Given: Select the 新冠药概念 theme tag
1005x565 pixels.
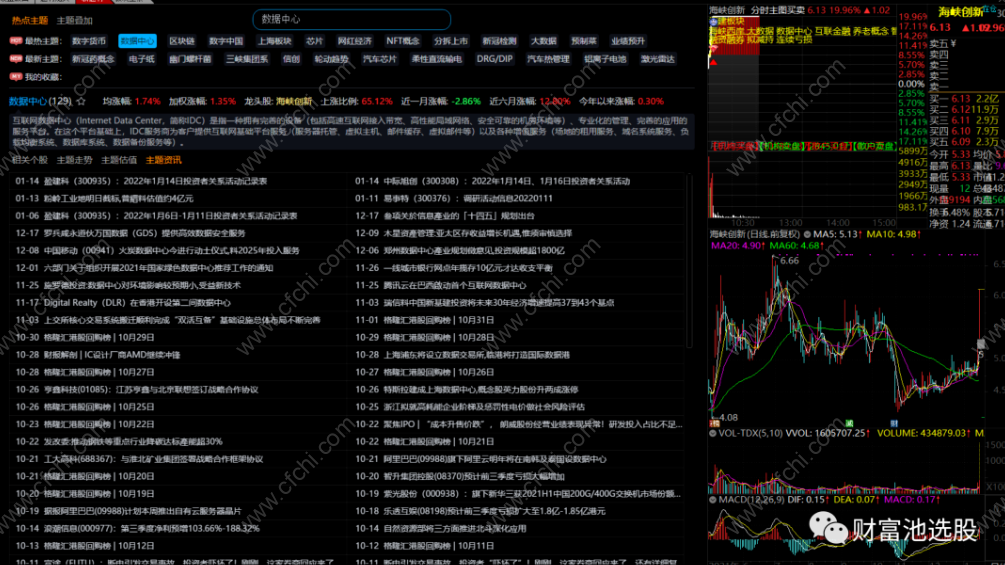Looking at the screenshot, I should click(93, 59).
